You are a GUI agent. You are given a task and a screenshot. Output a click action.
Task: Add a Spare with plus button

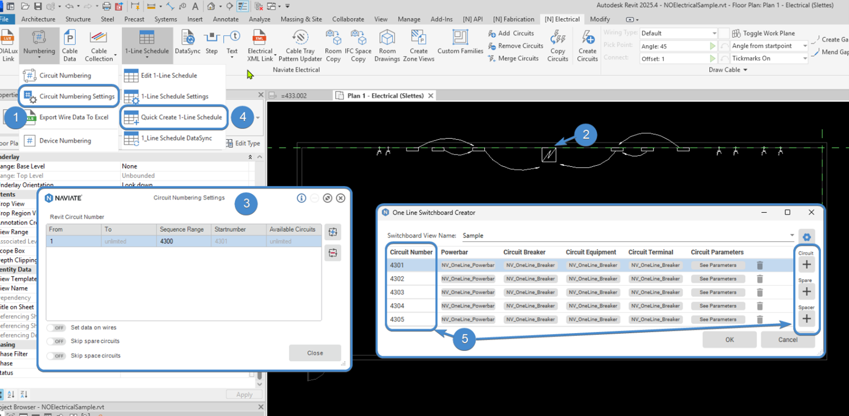click(806, 291)
